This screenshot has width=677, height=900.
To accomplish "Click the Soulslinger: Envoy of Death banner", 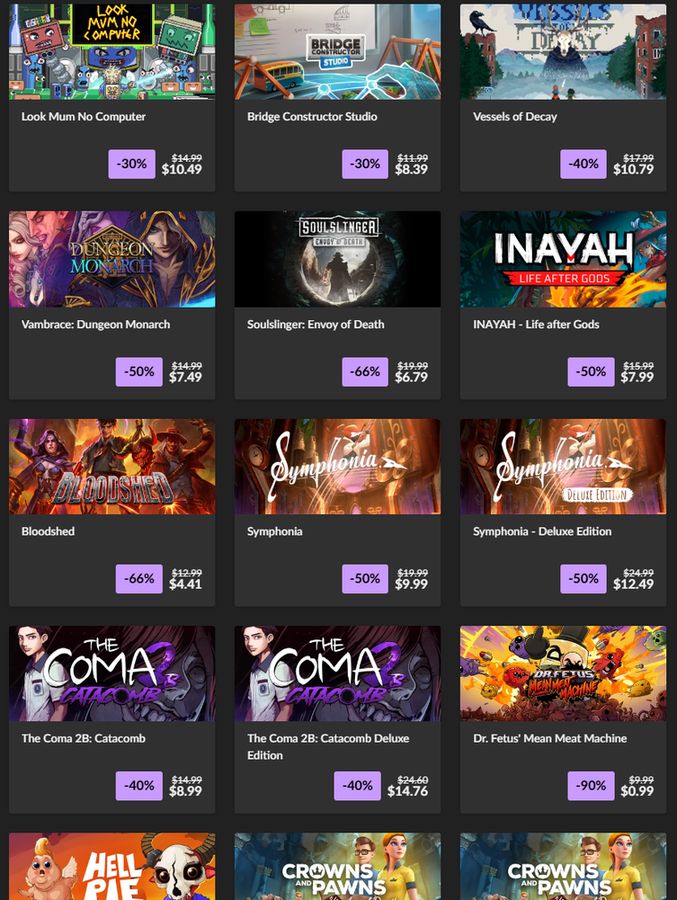I will click(338, 259).
